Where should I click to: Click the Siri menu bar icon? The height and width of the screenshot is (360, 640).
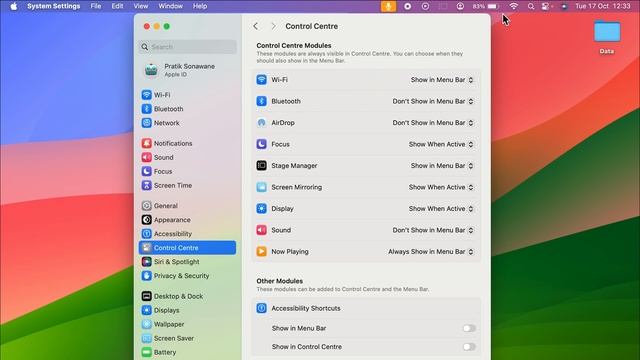564,6
